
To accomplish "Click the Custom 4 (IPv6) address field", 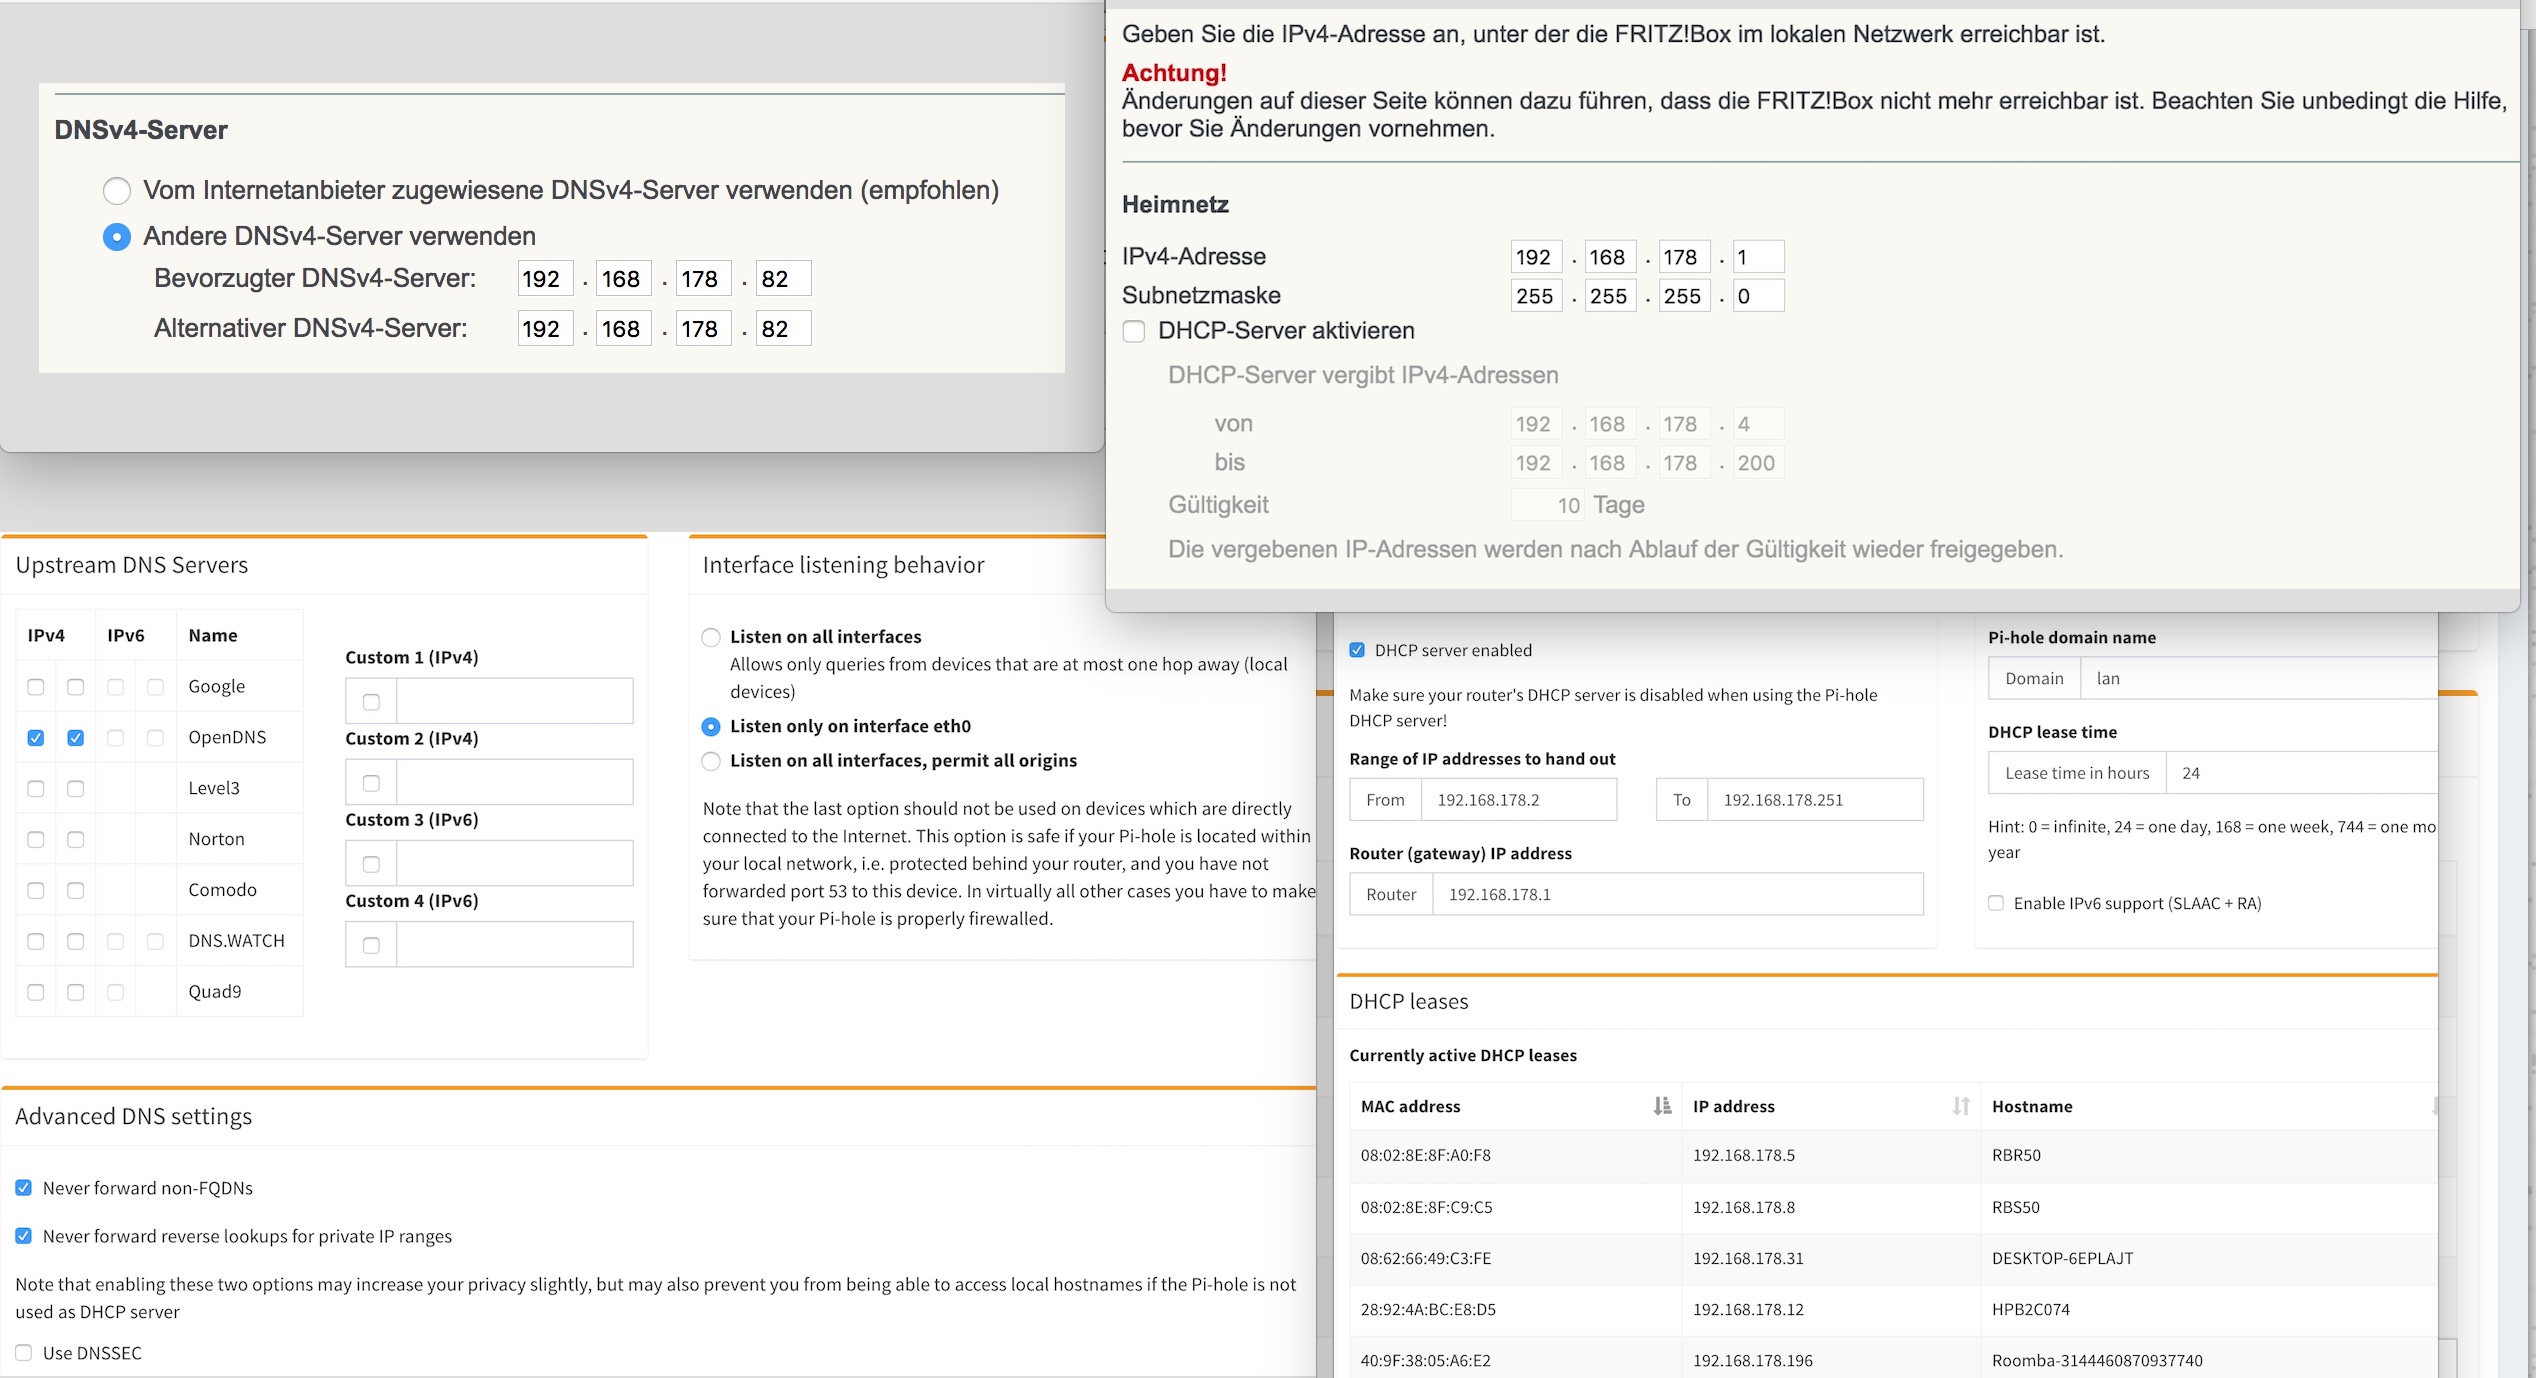I will [515, 944].
